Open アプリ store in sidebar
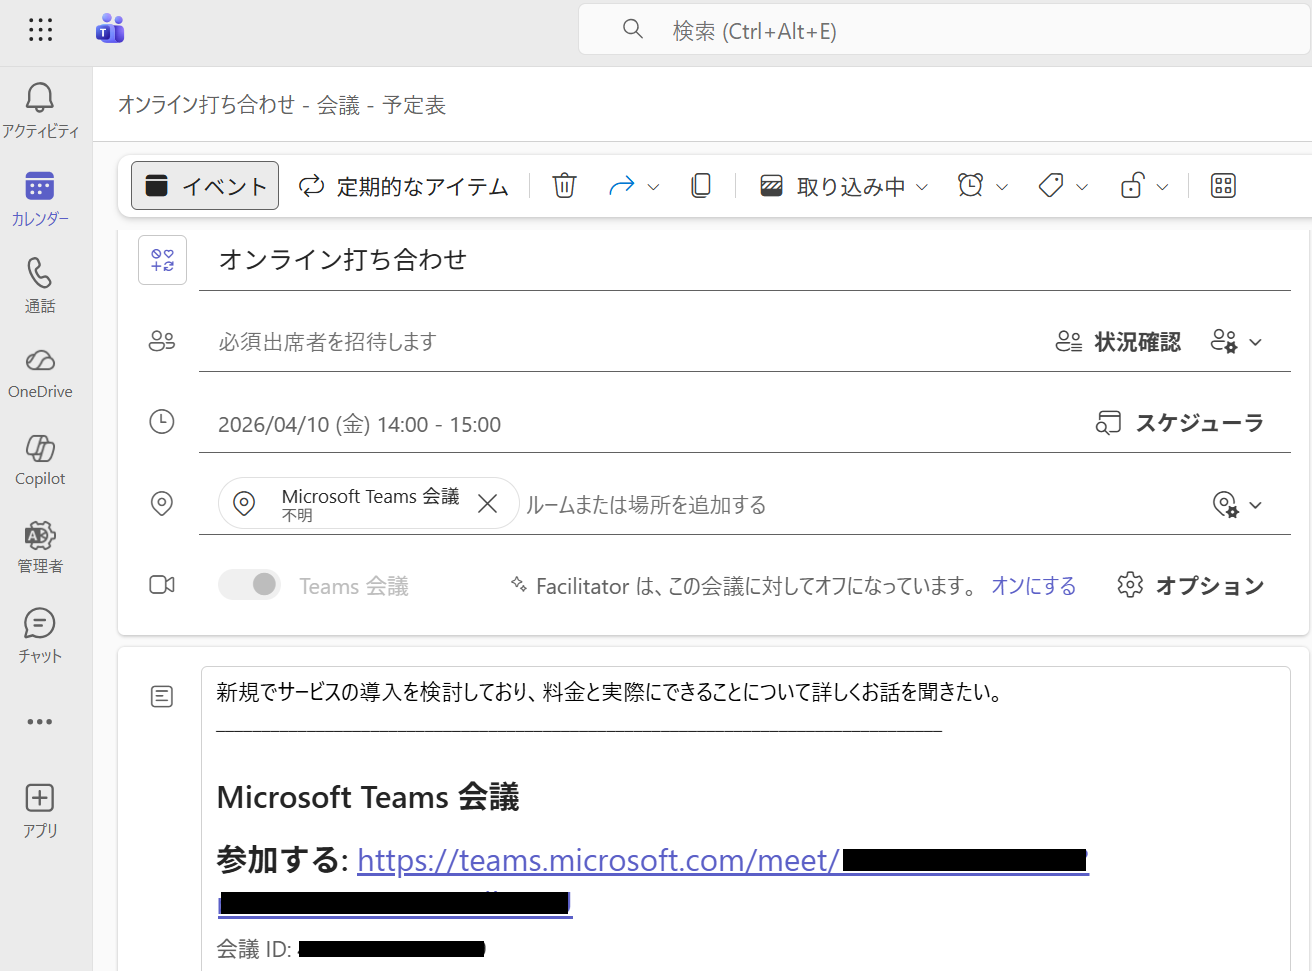The image size is (1312, 971). [40, 810]
